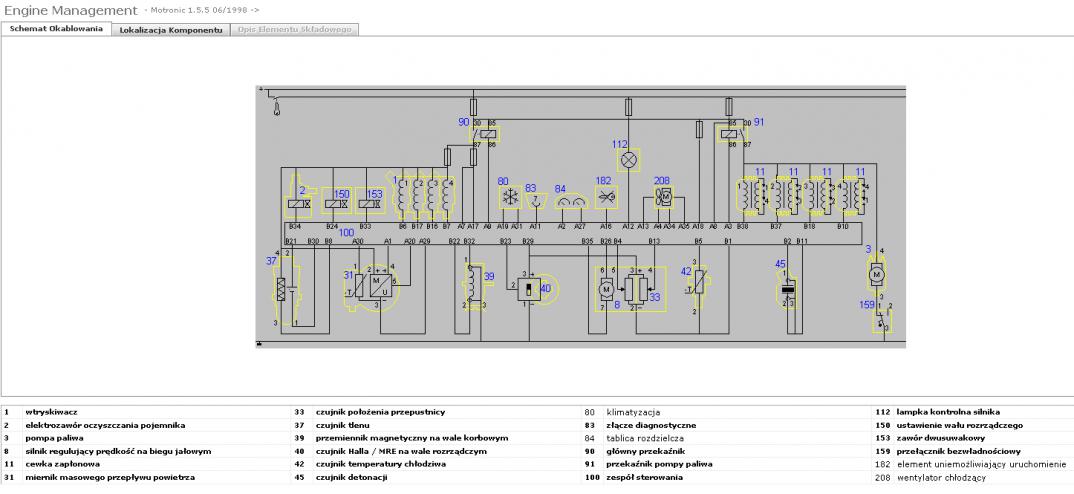The height and width of the screenshot is (494, 1074).
Task: Click the injectors group labeled 1
Action: pyautogui.click(x=421, y=196)
